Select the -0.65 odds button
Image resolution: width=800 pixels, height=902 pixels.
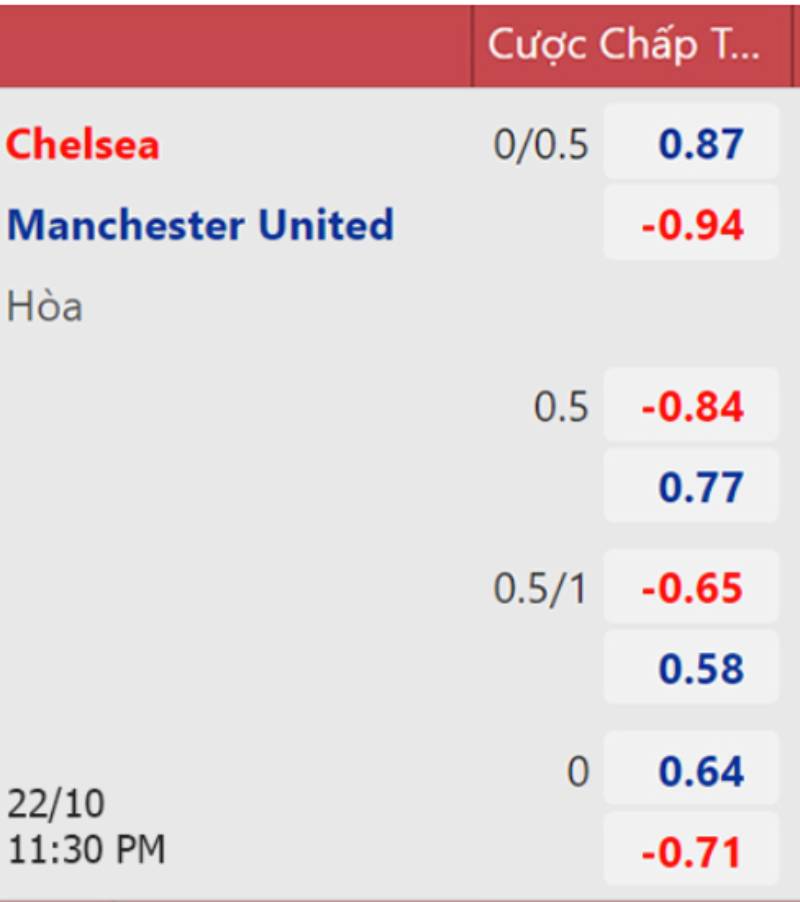pyautogui.click(x=691, y=588)
